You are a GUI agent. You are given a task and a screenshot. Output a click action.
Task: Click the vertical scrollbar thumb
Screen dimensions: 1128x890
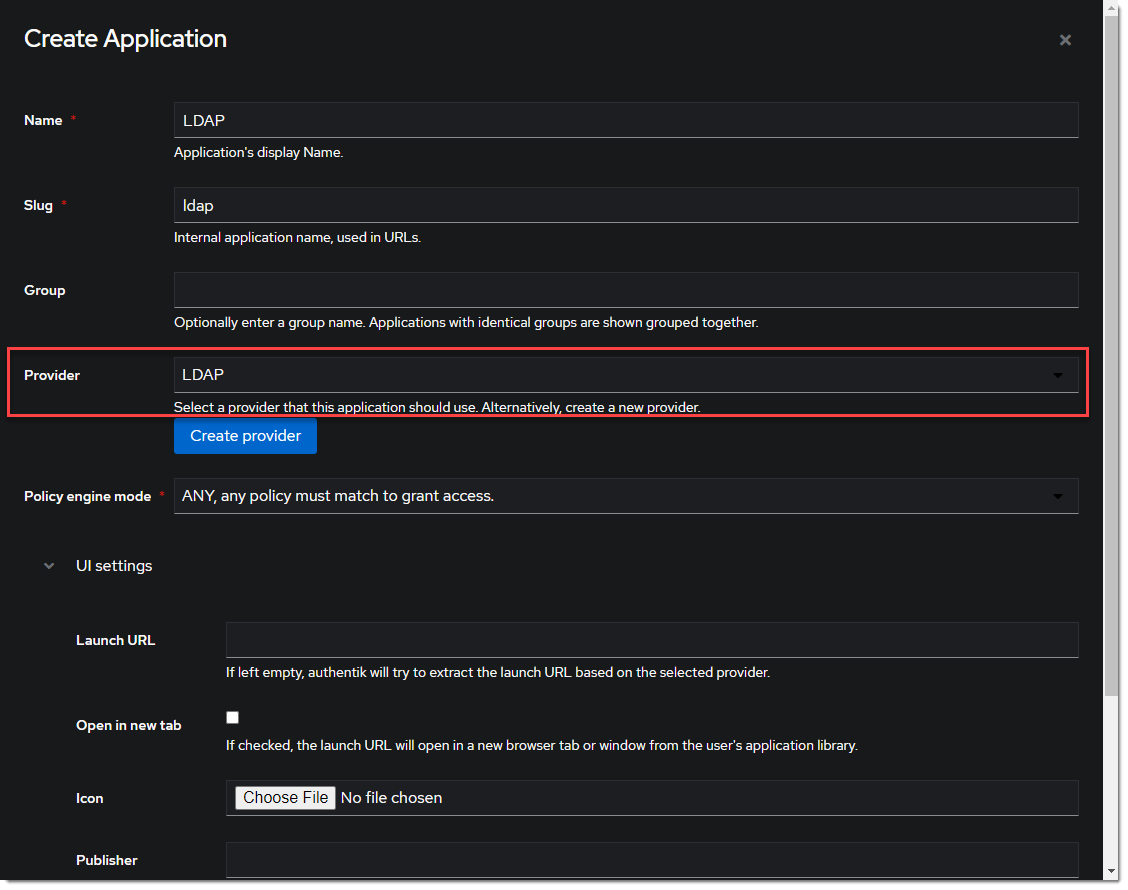pos(1111,350)
